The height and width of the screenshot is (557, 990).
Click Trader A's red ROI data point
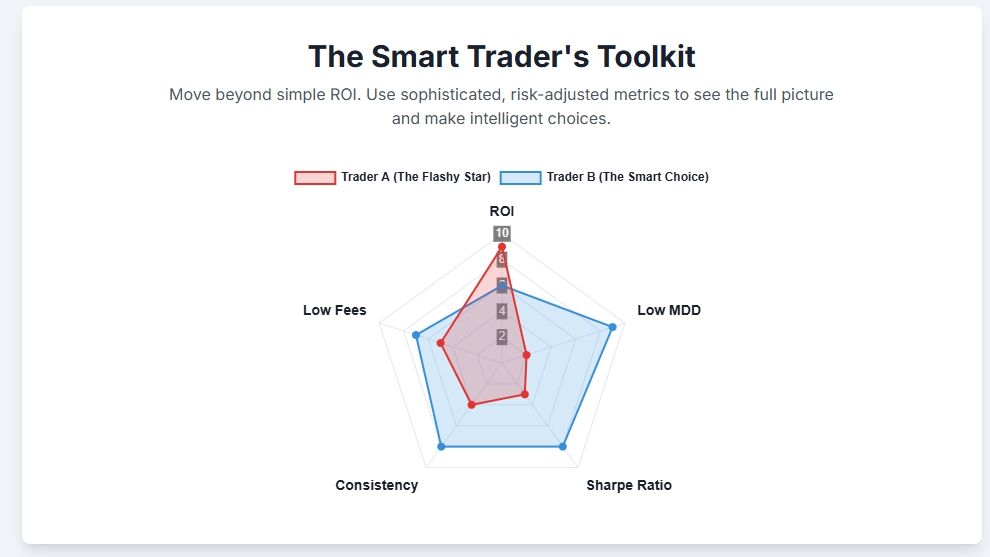point(502,247)
